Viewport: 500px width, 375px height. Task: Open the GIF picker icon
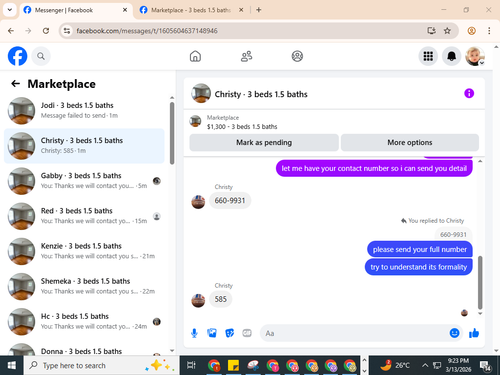247,333
